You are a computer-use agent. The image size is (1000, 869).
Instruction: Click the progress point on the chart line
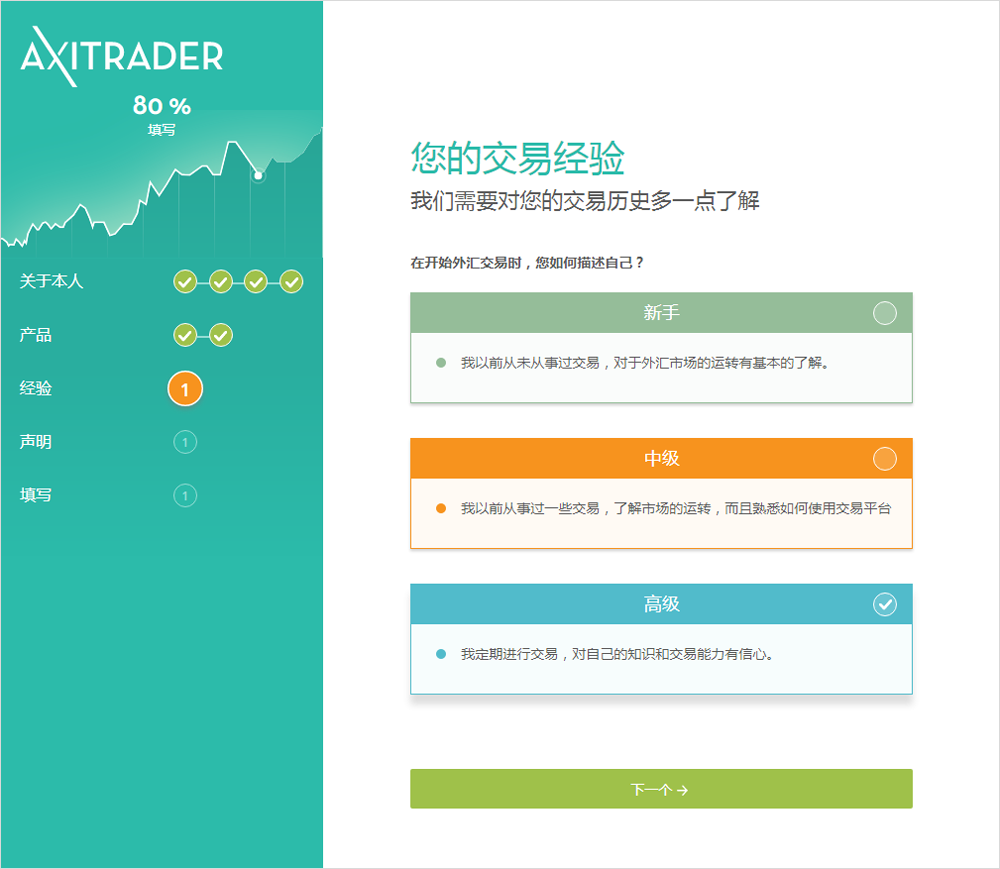258,176
